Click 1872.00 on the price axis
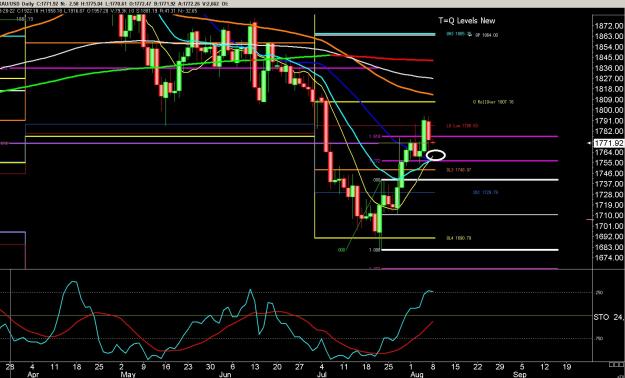The width and height of the screenshot is (625, 378). [x=609, y=26]
